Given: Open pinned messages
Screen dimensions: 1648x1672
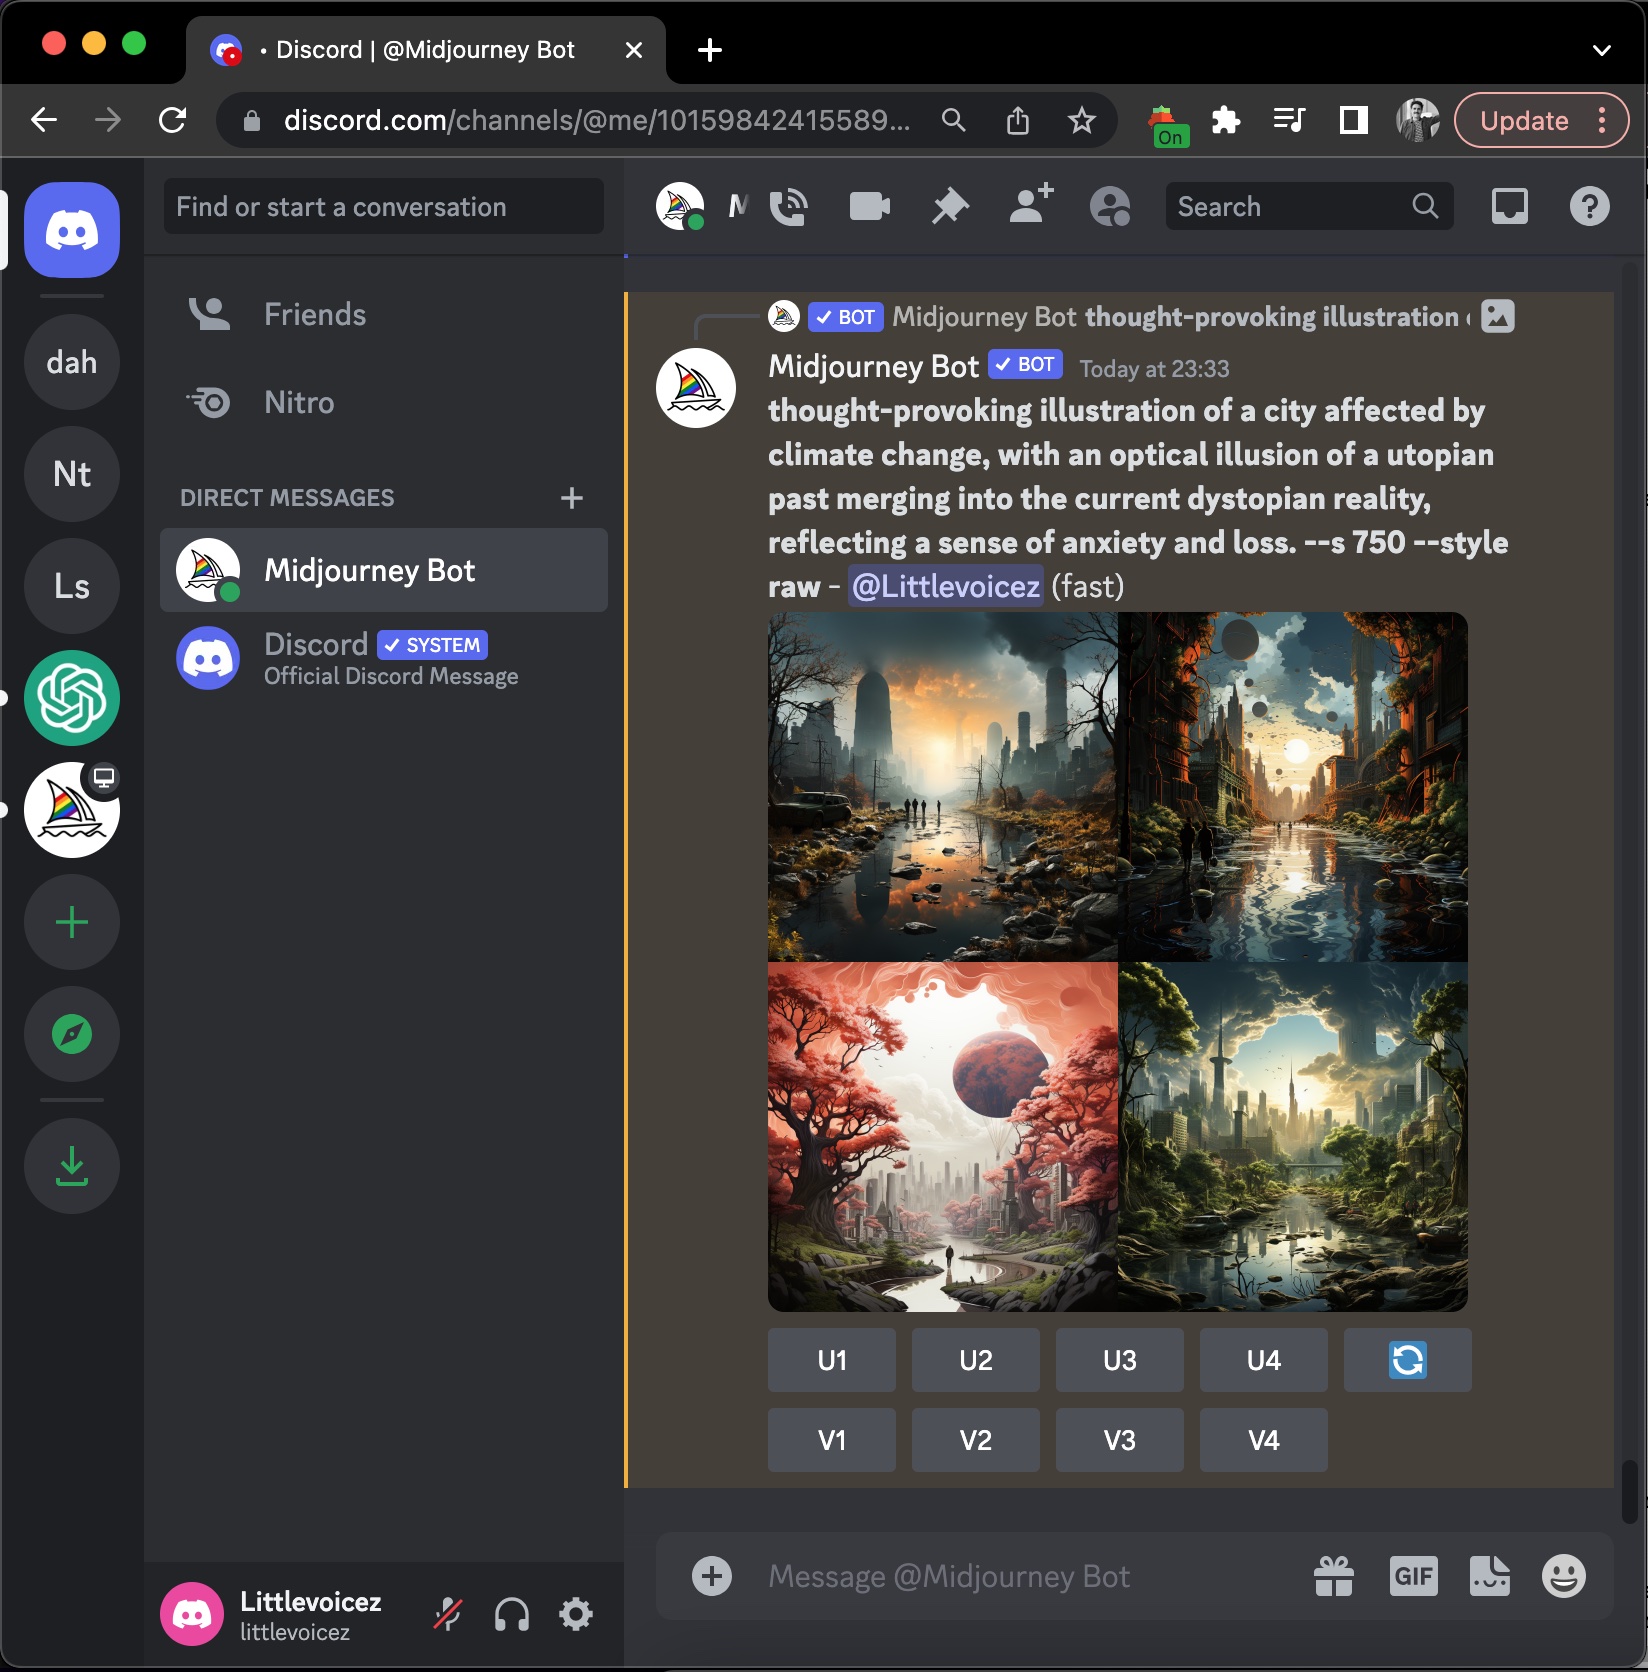Looking at the screenshot, I should click(x=950, y=207).
